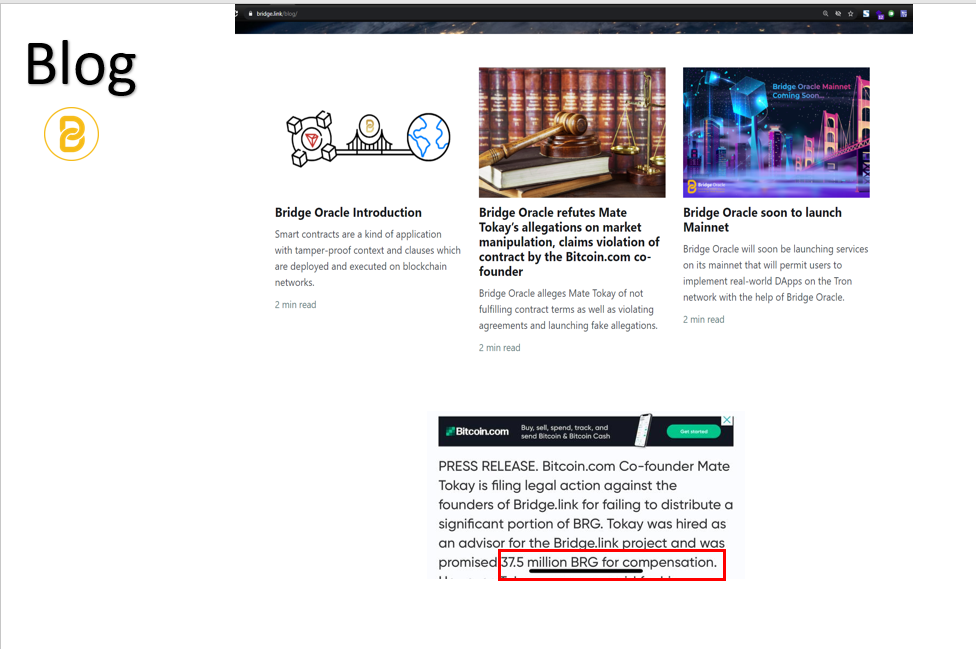This screenshot has width=976, height=649.
Task: Click the green round extension icon
Action: tap(891, 13)
